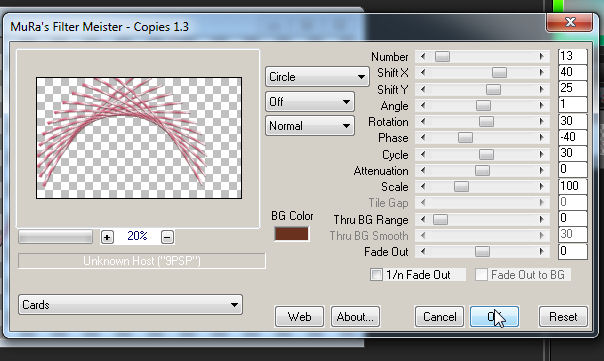This screenshot has height=361, width=604.
Task: Expand the Normal blend dropdown
Action: (310, 126)
